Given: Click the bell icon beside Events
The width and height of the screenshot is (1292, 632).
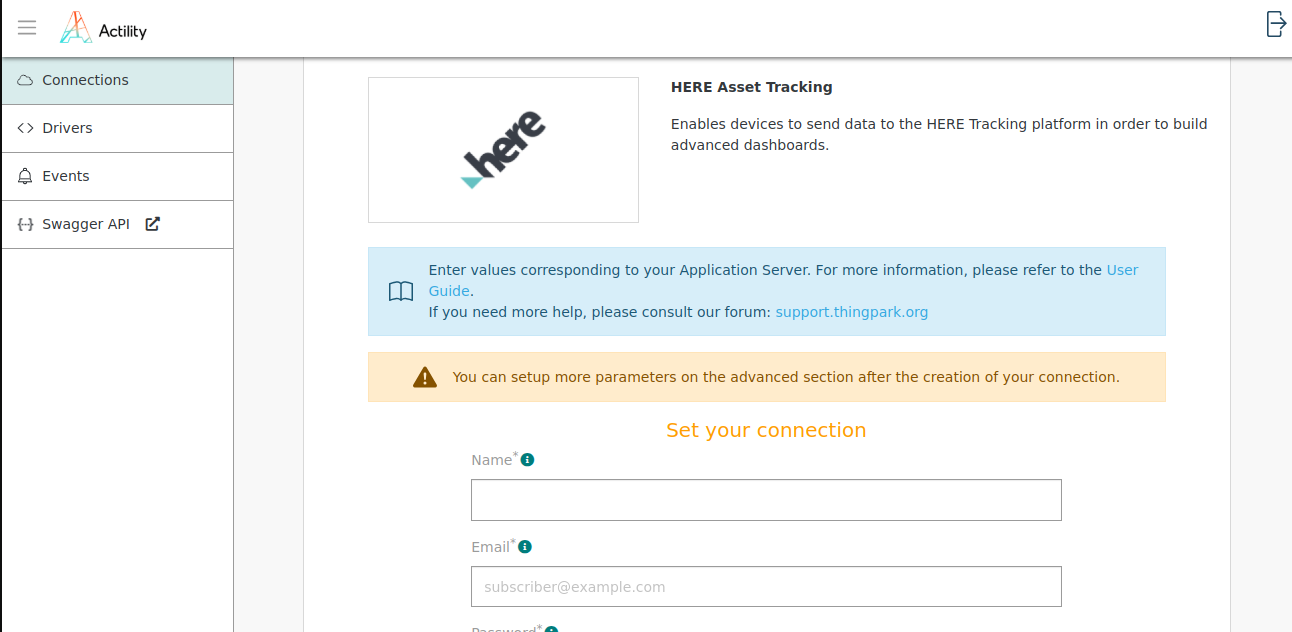Looking at the screenshot, I should (x=26, y=176).
